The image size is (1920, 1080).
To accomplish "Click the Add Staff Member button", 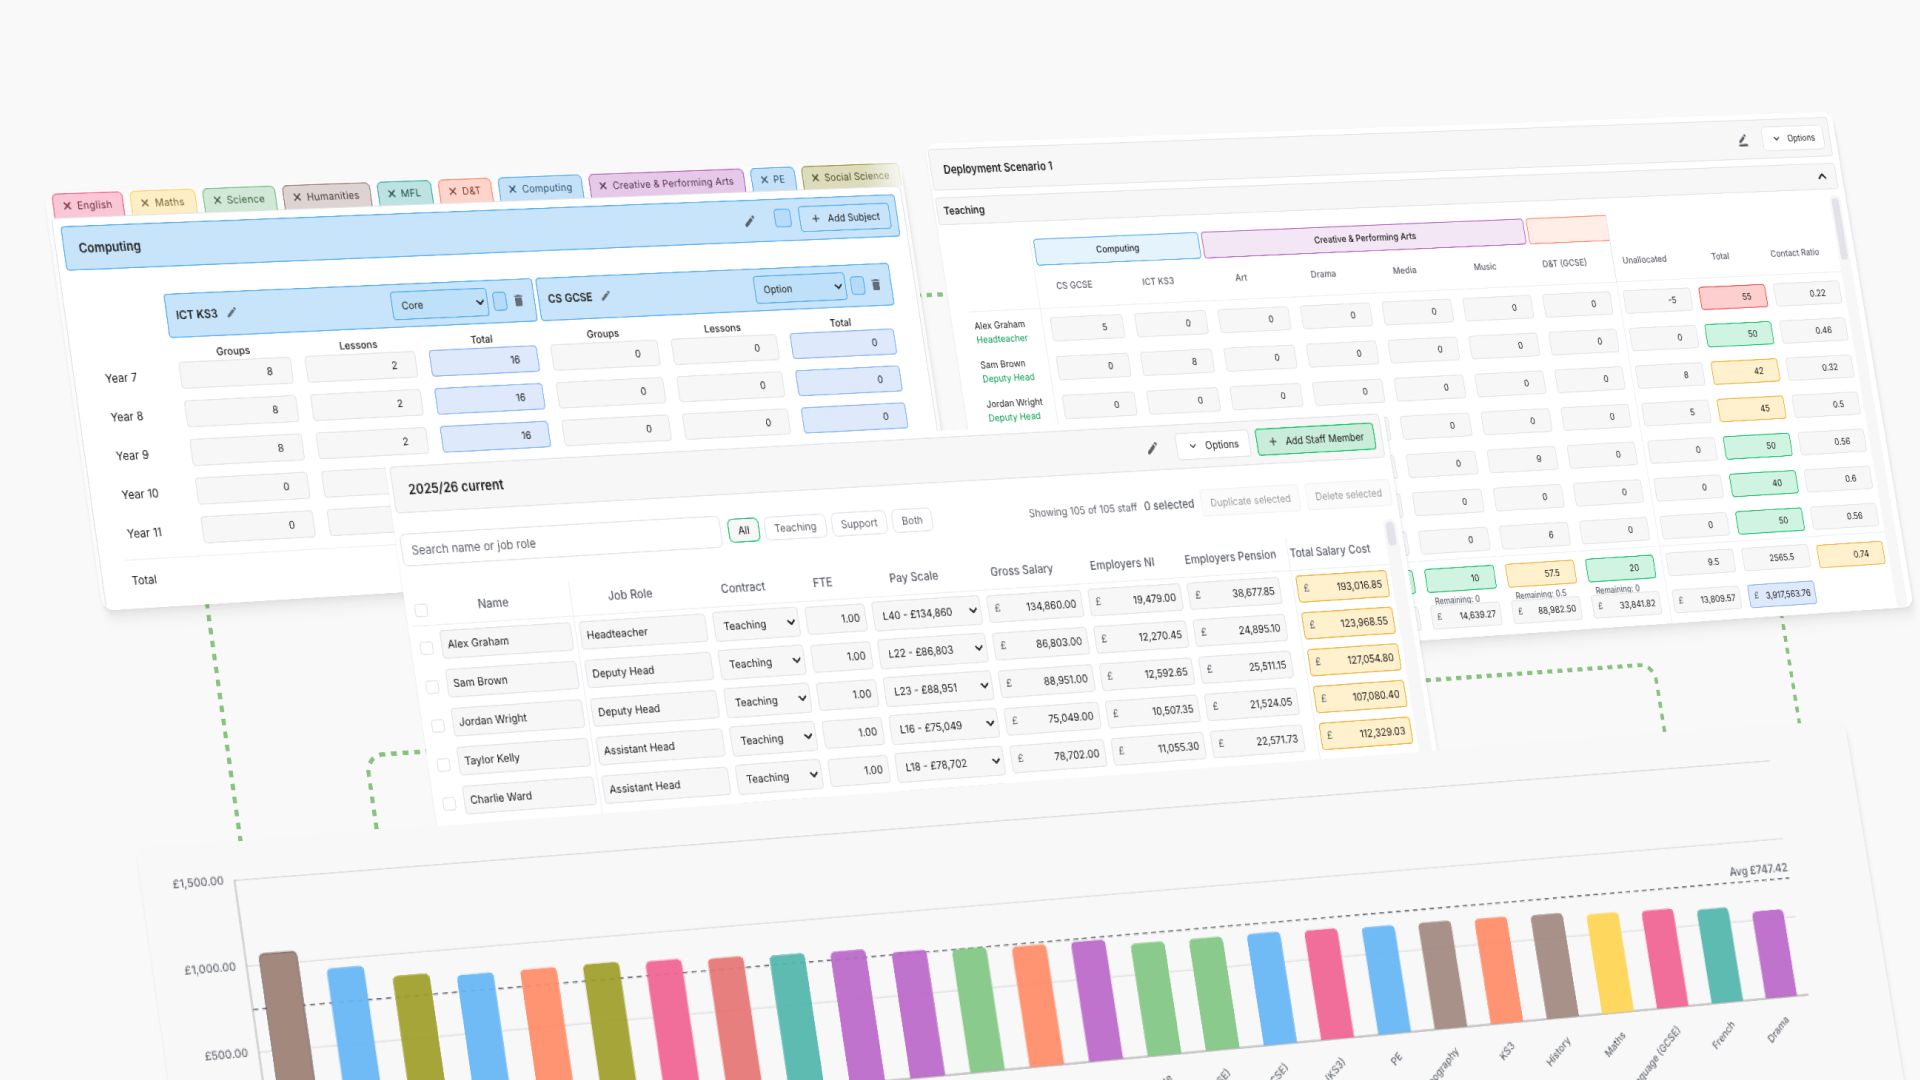I will (x=1315, y=439).
